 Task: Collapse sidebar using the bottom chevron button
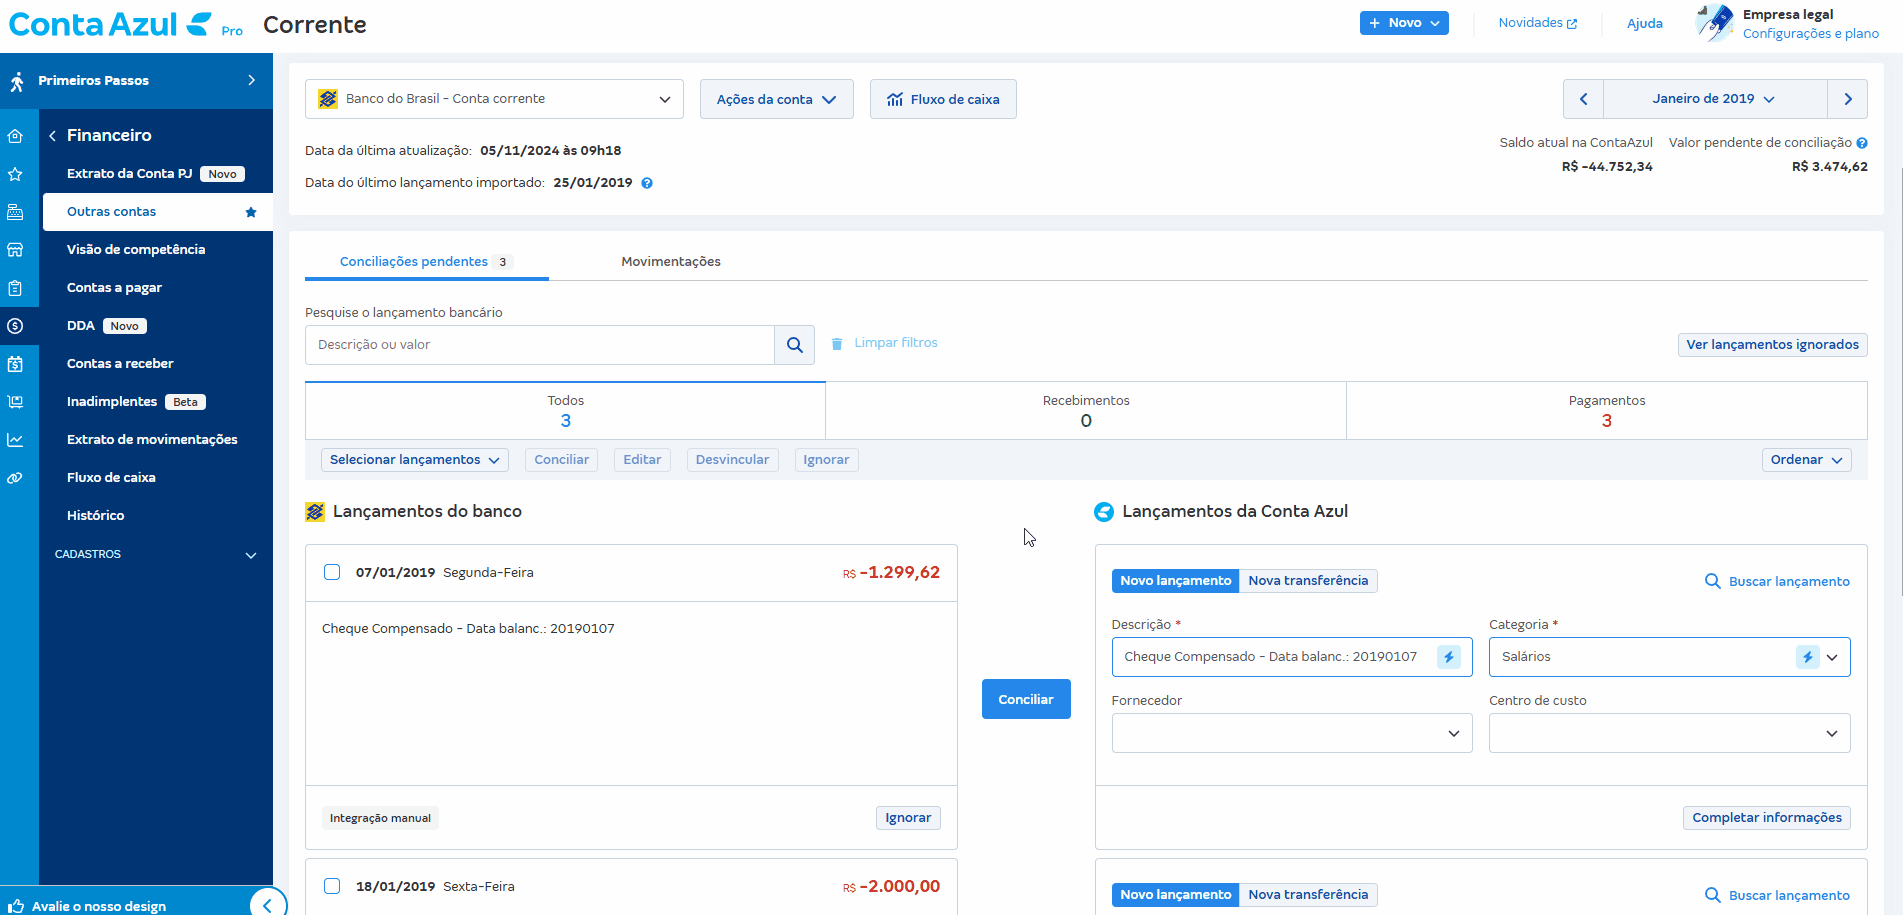click(267, 904)
